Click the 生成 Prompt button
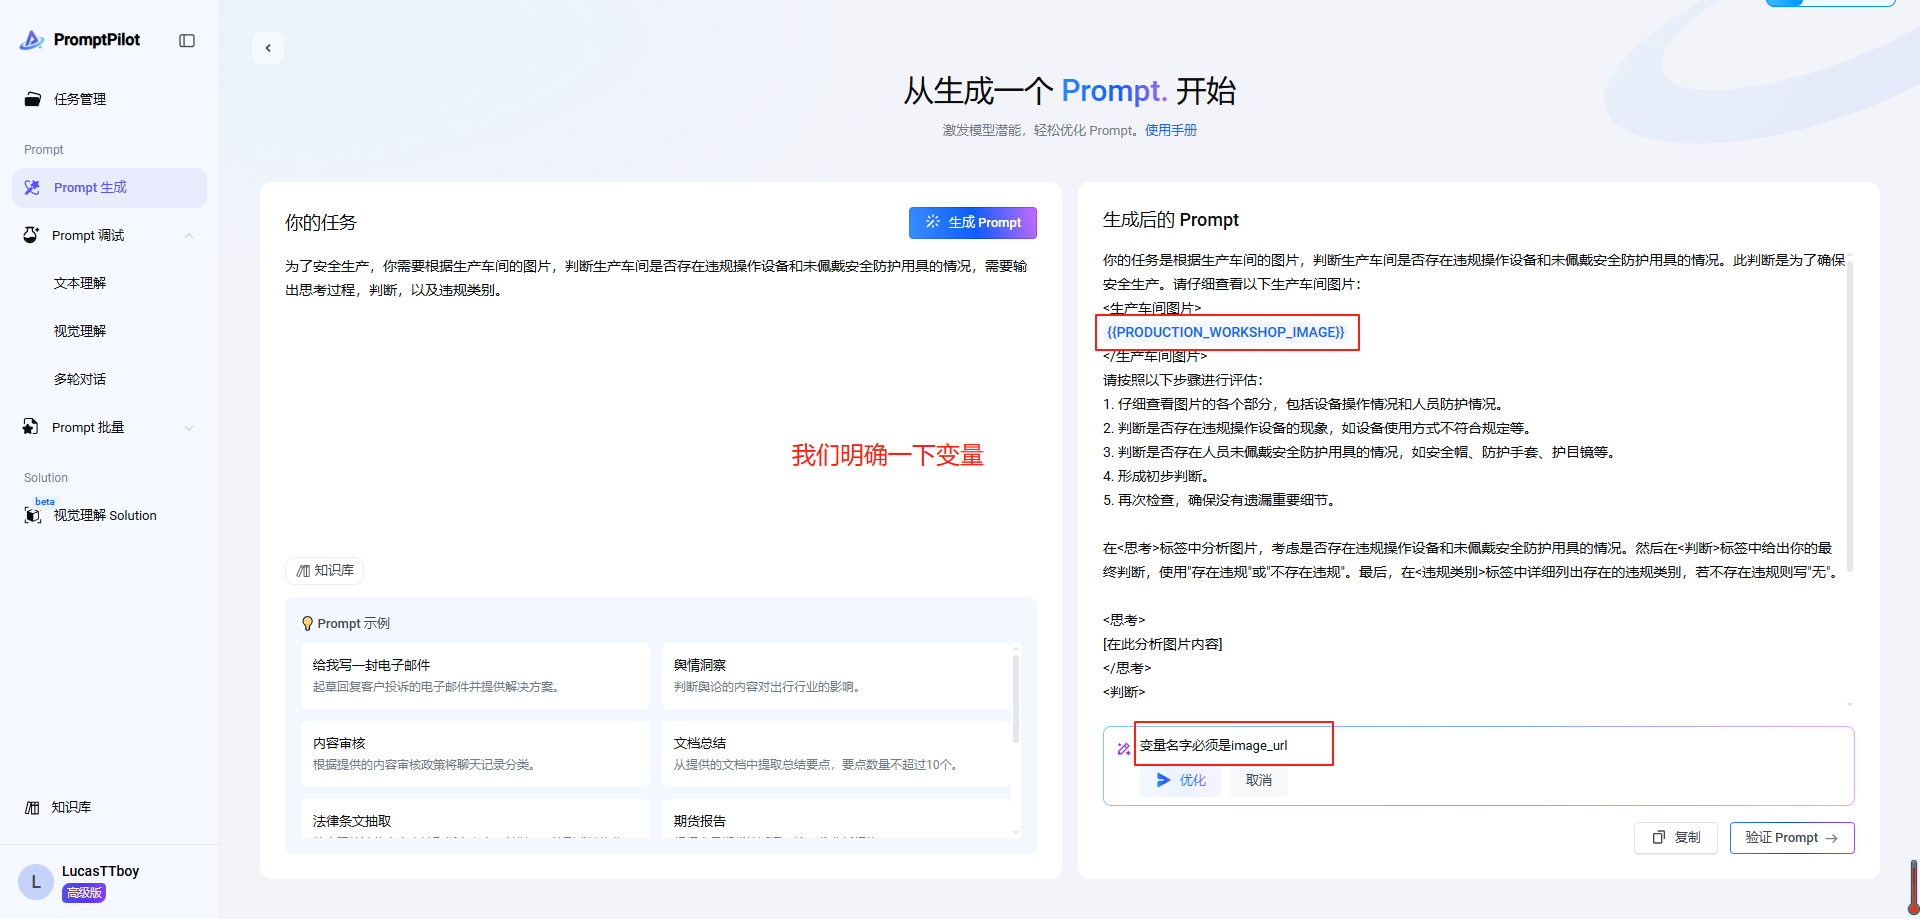This screenshot has width=1920, height=919. (972, 223)
